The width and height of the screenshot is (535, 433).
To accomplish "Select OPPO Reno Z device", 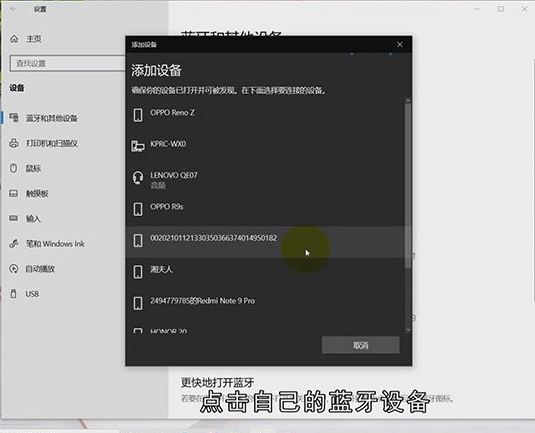I will [x=265, y=115].
